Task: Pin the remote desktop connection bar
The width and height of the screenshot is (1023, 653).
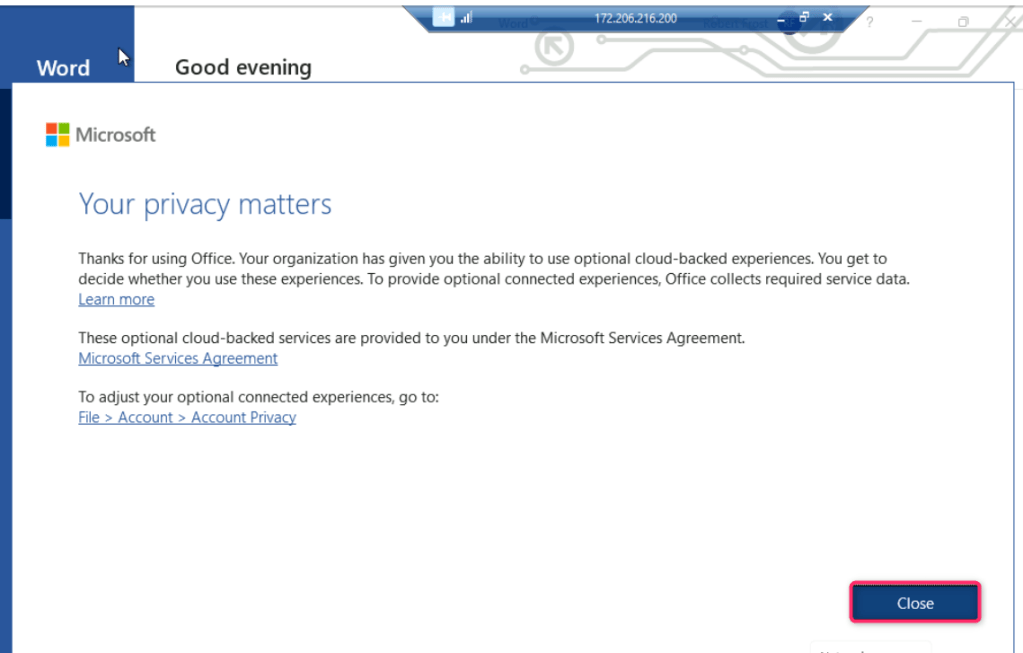Action: (x=443, y=18)
